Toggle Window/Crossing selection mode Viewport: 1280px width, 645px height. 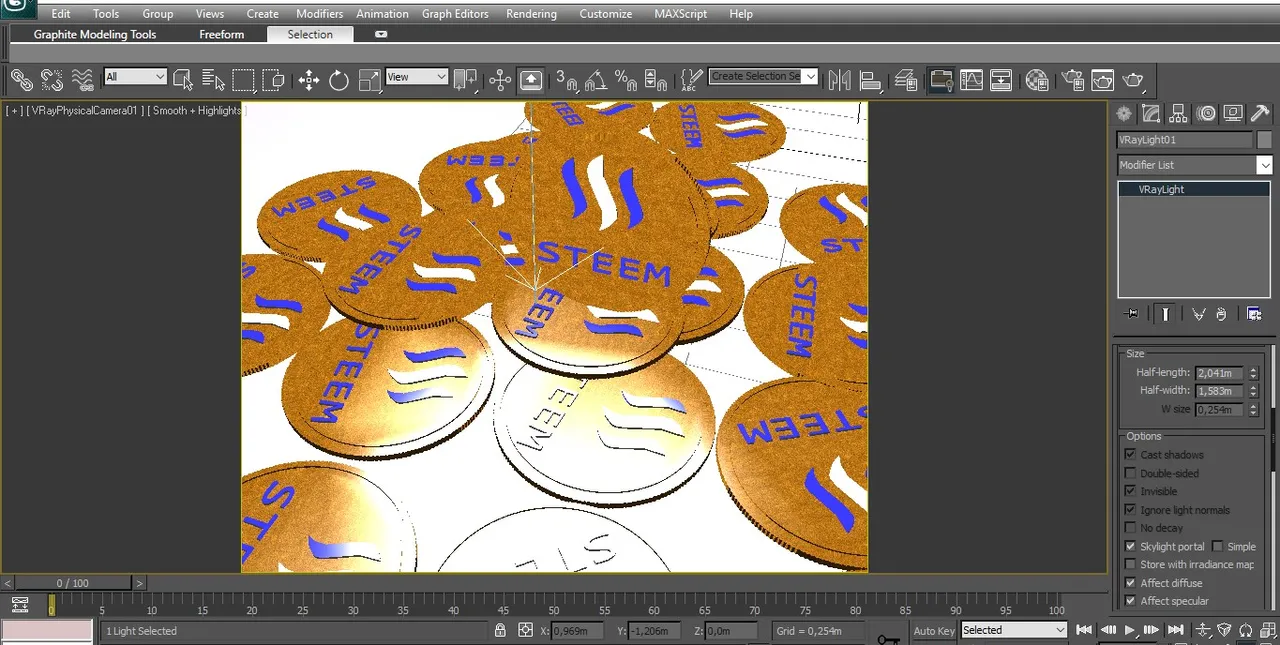pyautogui.click(x=274, y=79)
